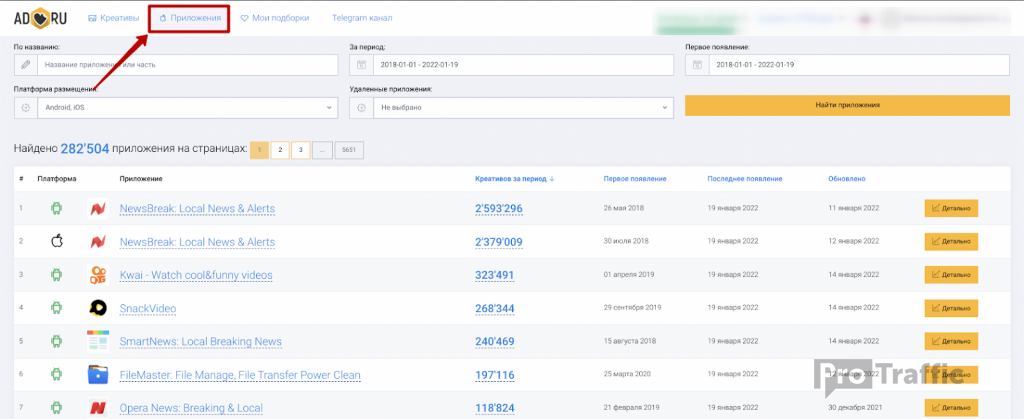Click the SnackVideo app icon
Viewport: 1024px width, 419px height.
click(x=98, y=308)
